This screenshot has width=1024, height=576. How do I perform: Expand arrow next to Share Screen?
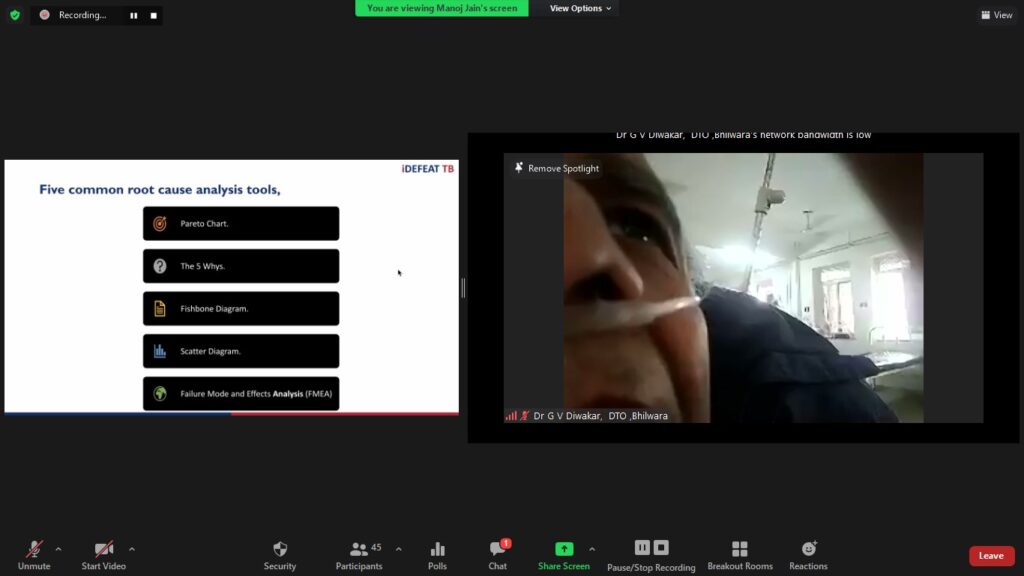pyautogui.click(x=592, y=548)
